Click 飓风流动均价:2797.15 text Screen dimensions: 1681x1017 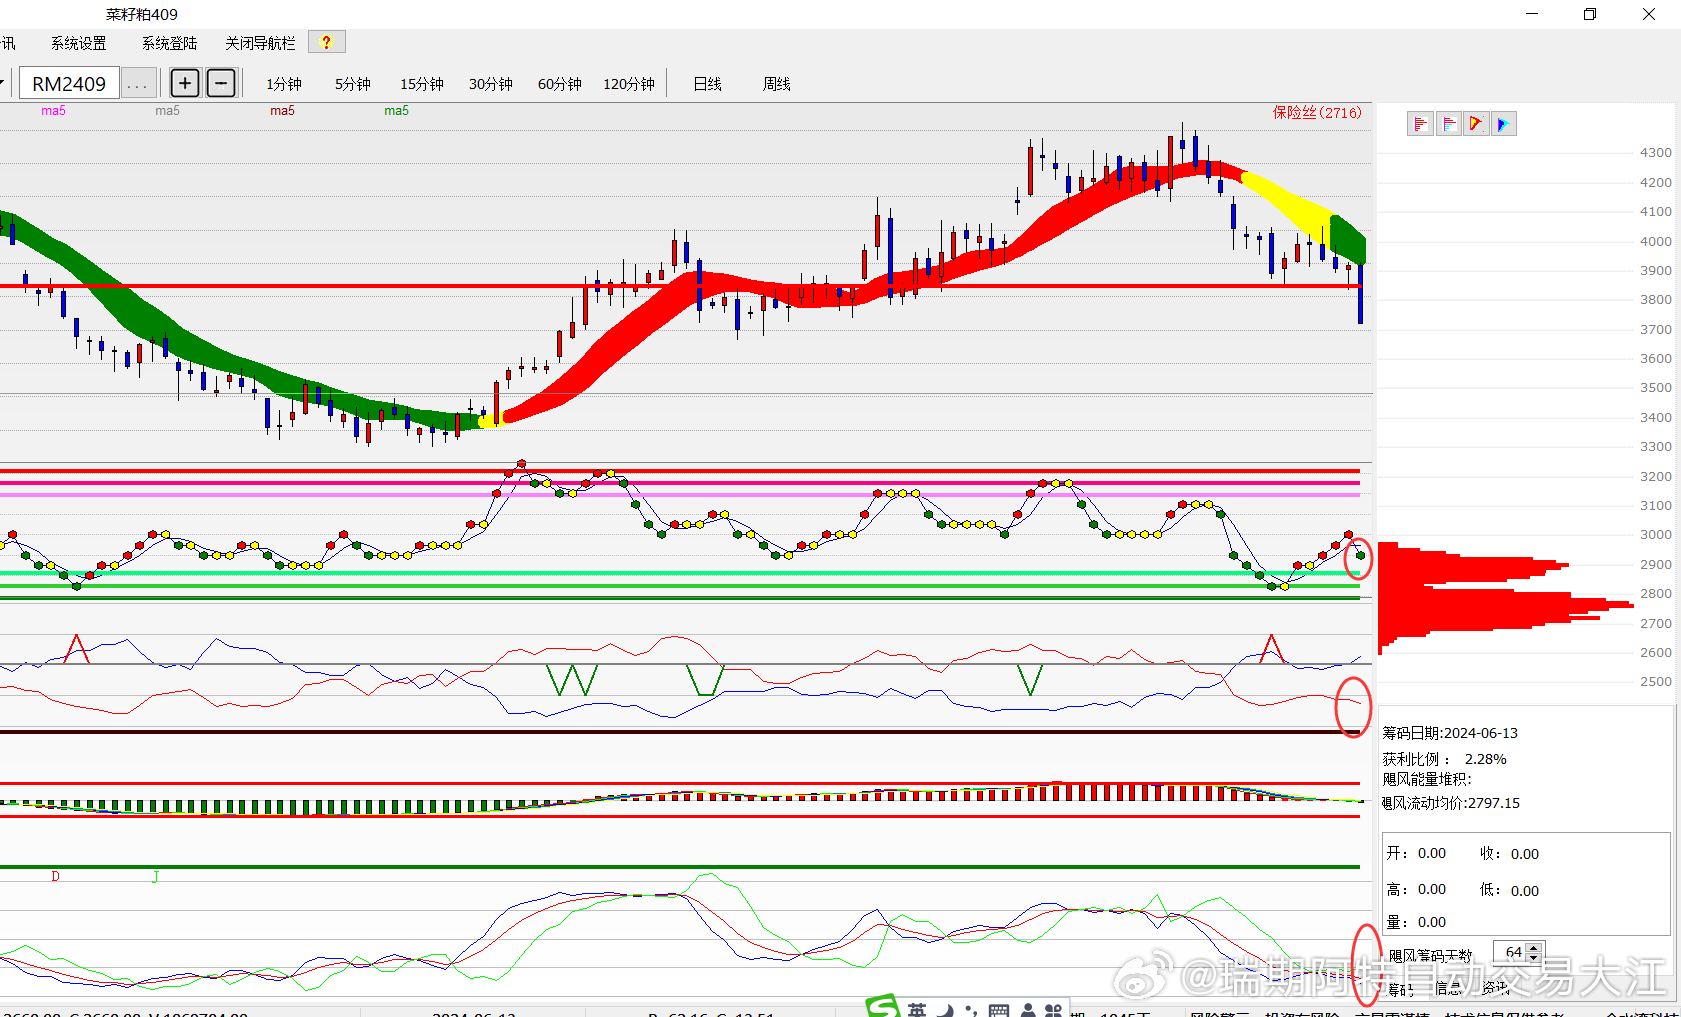coord(1451,803)
